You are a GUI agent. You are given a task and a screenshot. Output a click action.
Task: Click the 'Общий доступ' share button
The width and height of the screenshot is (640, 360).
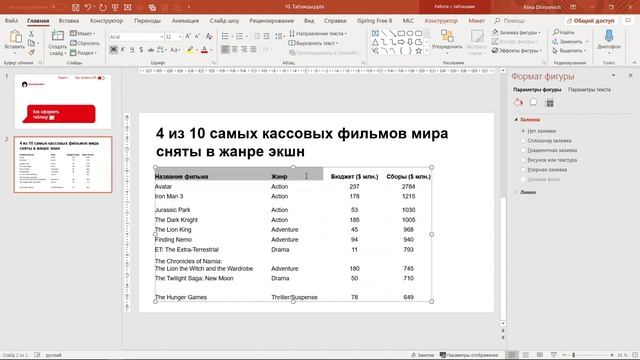click(591, 20)
